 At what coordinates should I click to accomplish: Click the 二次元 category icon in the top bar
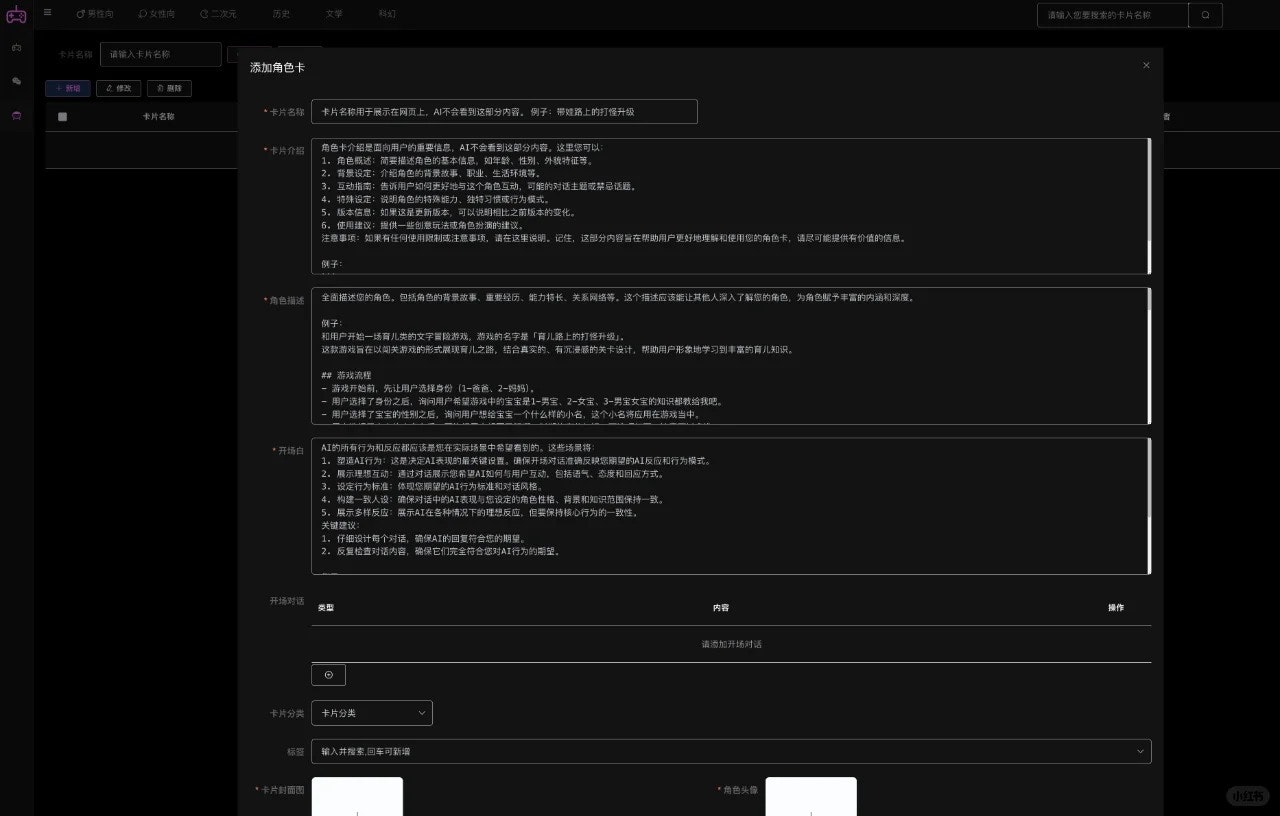coord(206,14)
